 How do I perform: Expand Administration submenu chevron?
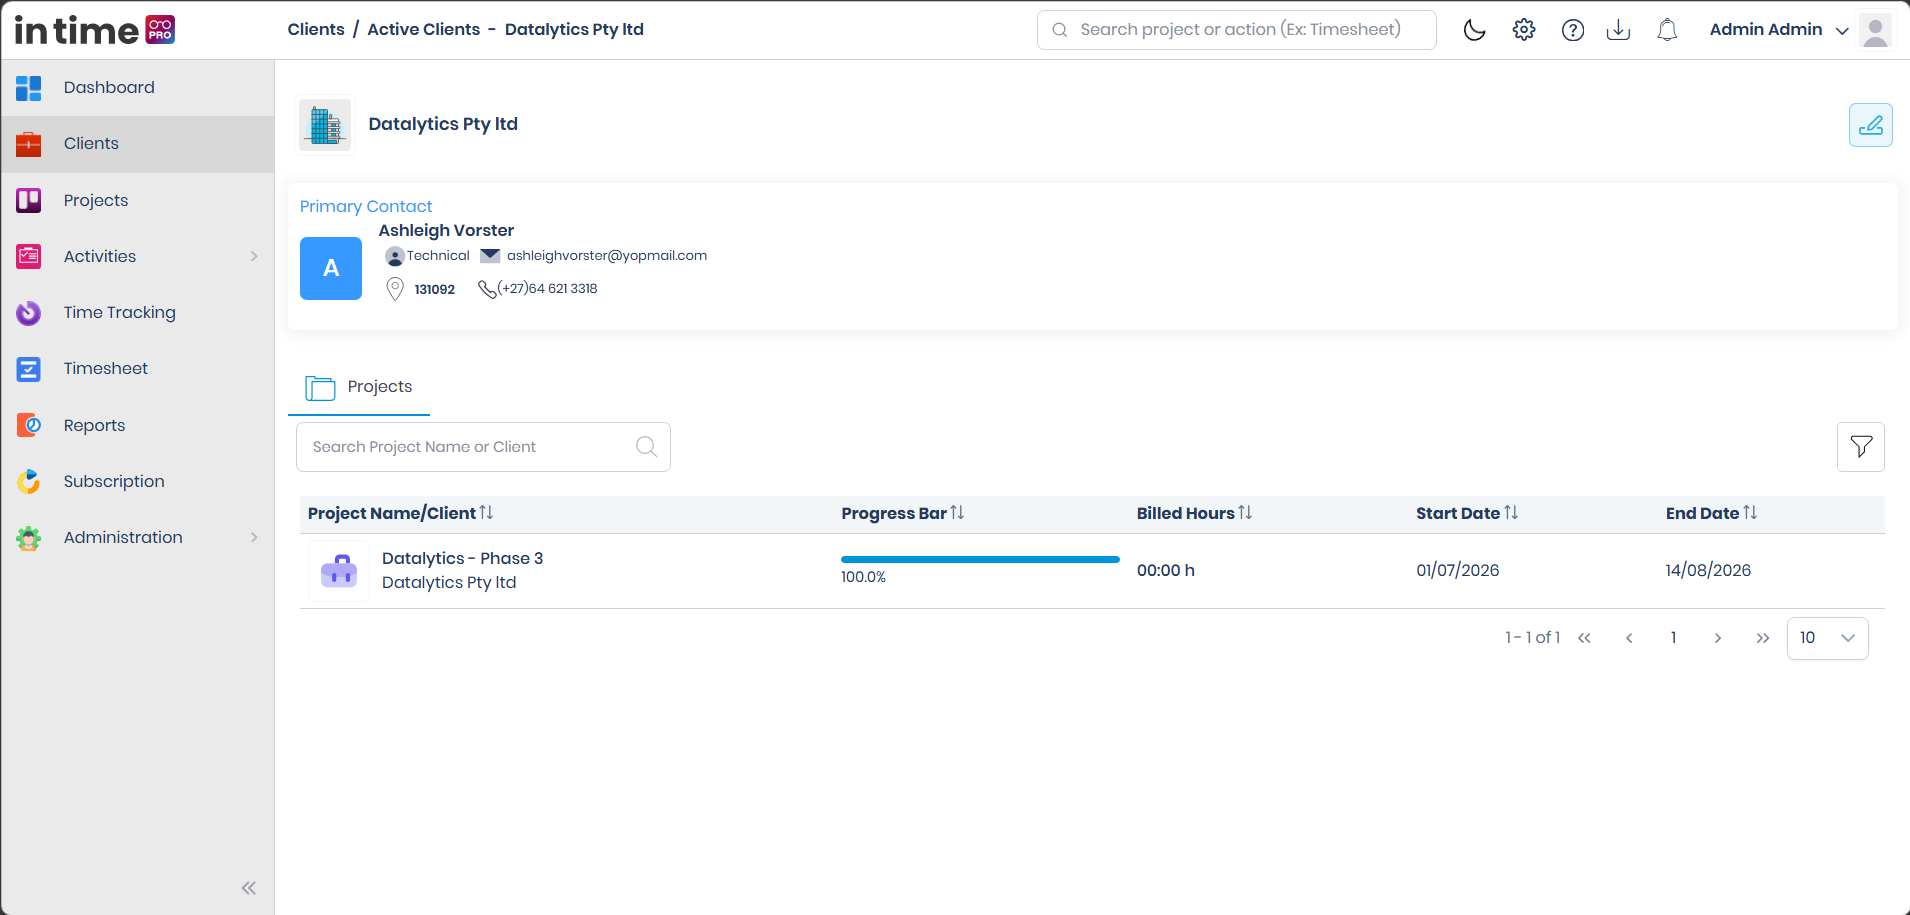[254, 537]
